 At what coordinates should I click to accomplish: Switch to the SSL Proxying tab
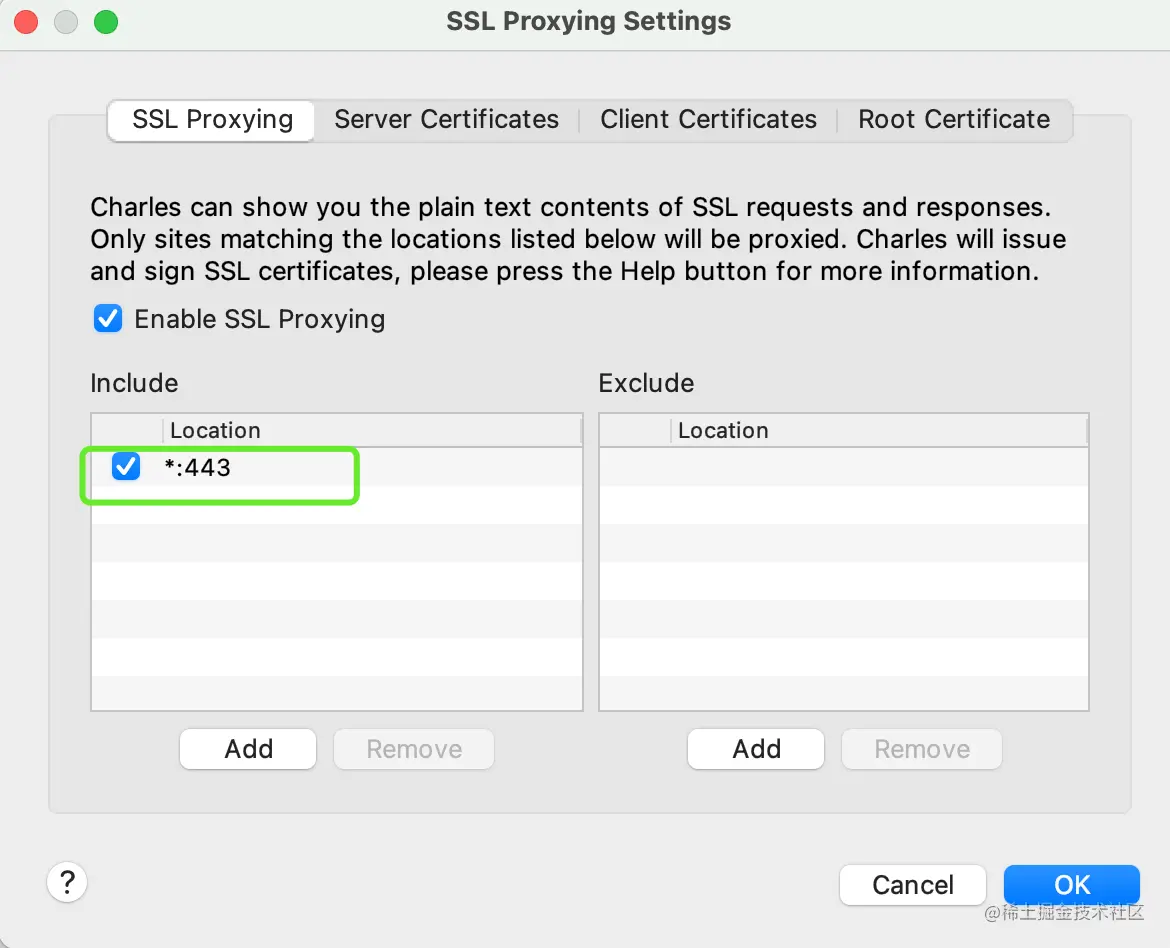tap(212, 120)
